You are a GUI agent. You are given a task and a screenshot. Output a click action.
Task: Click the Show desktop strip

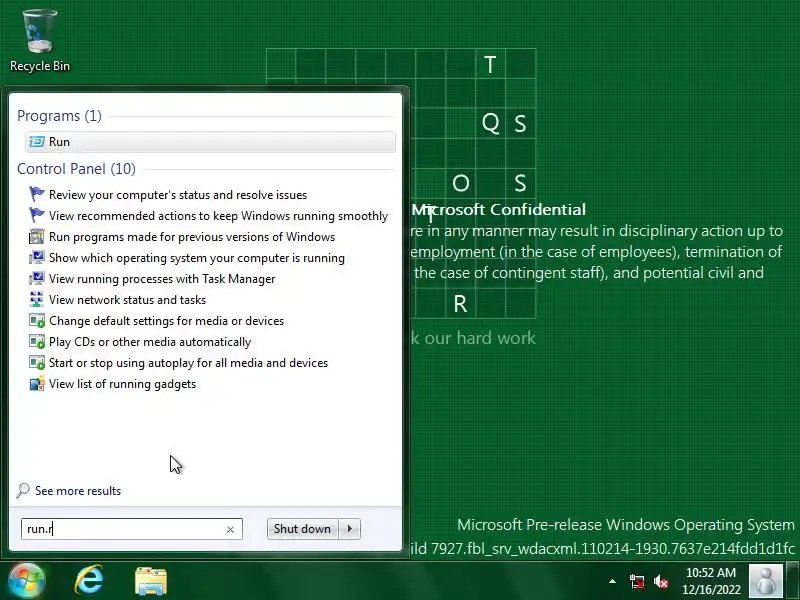point(792,581)
